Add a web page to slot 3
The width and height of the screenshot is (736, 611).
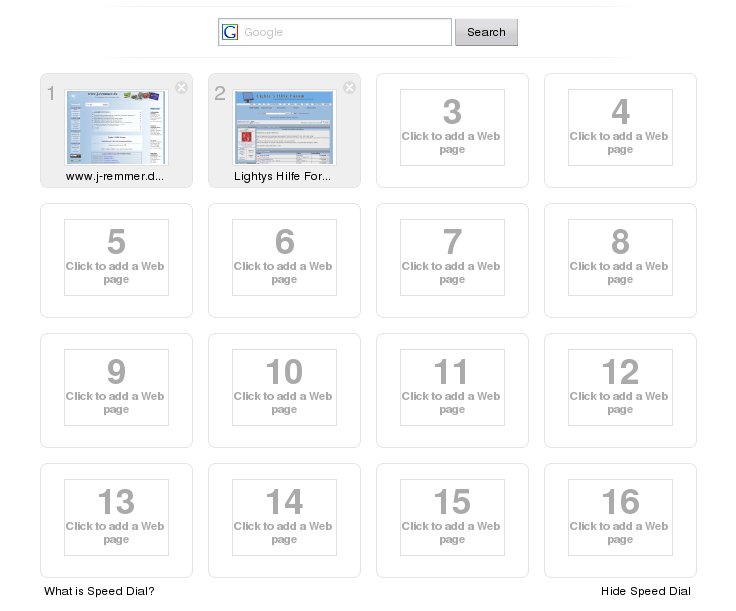click(x=452, y=130)
